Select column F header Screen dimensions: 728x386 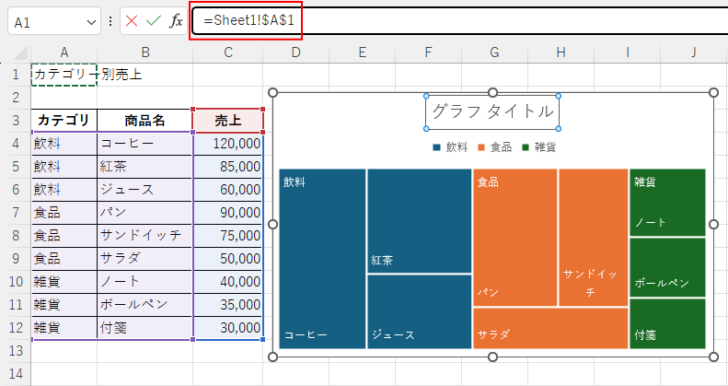pos(429,52)
